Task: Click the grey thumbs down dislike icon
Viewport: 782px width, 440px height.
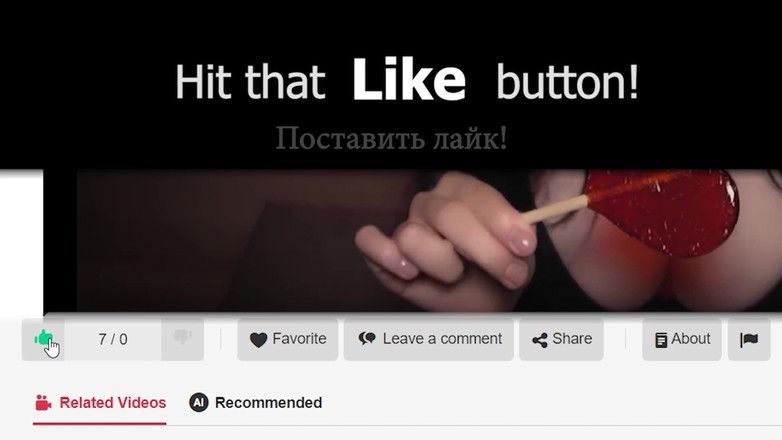Action: coord(183,337)
